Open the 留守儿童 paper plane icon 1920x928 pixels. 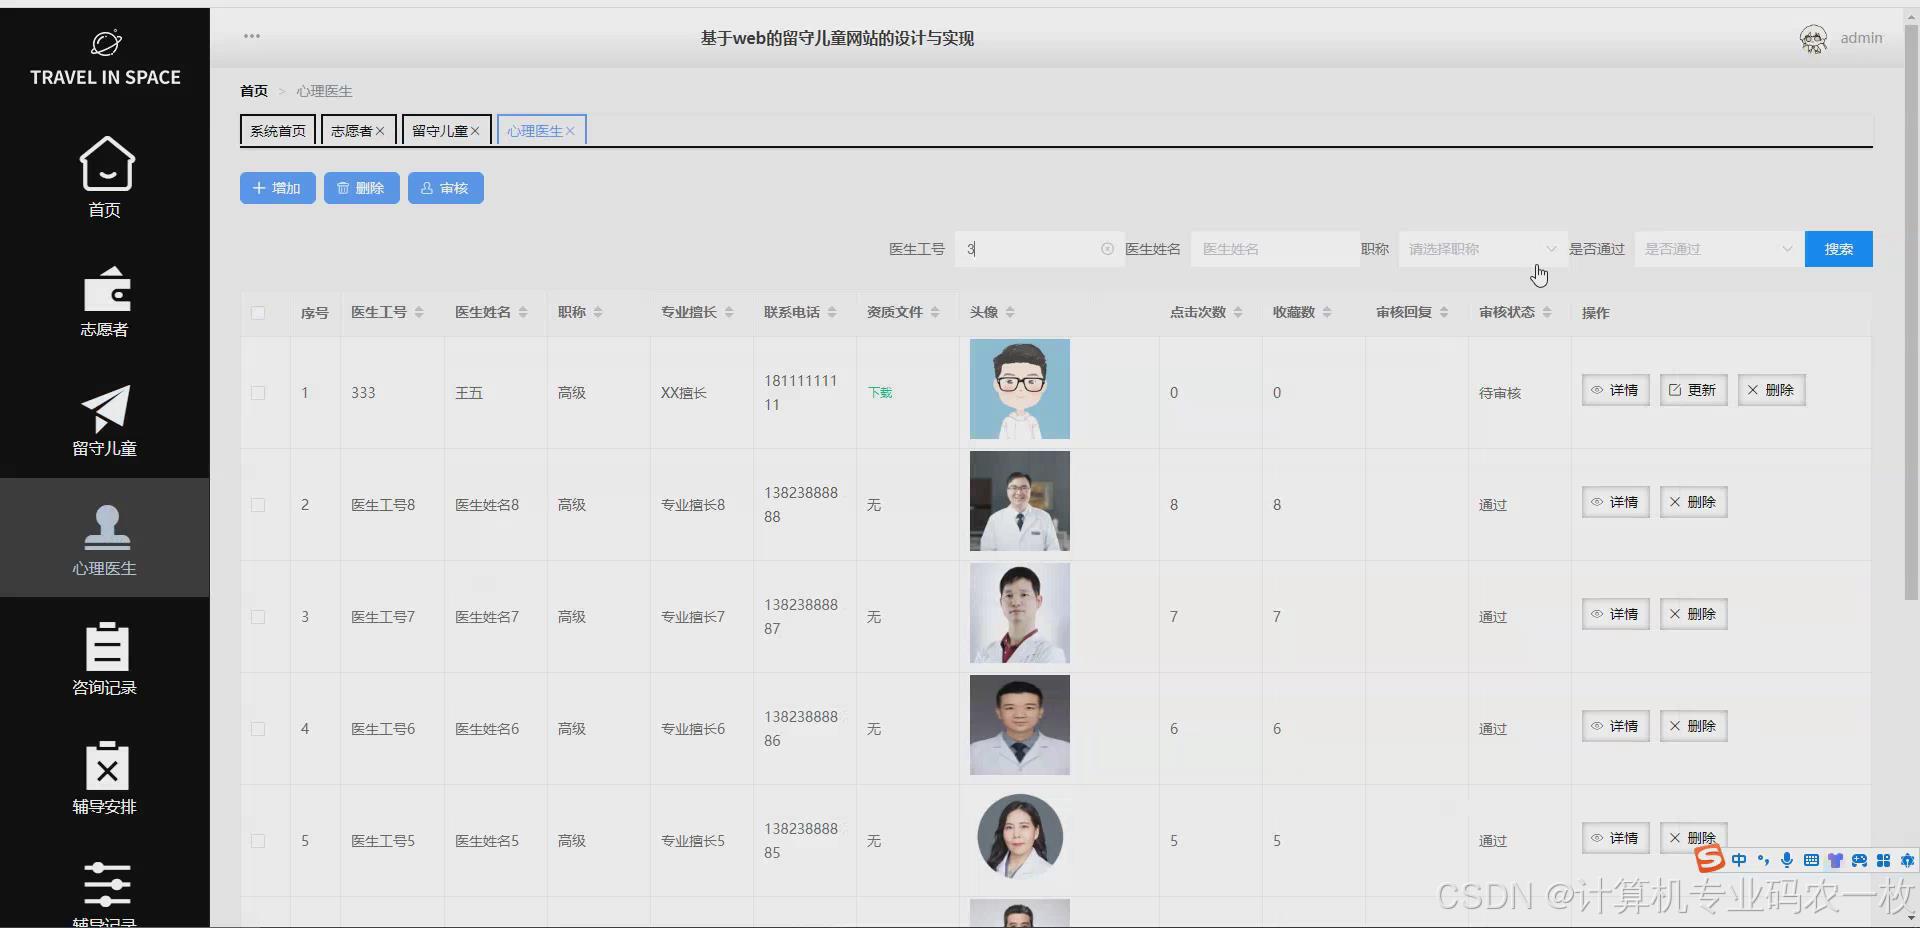coord(106,408)
